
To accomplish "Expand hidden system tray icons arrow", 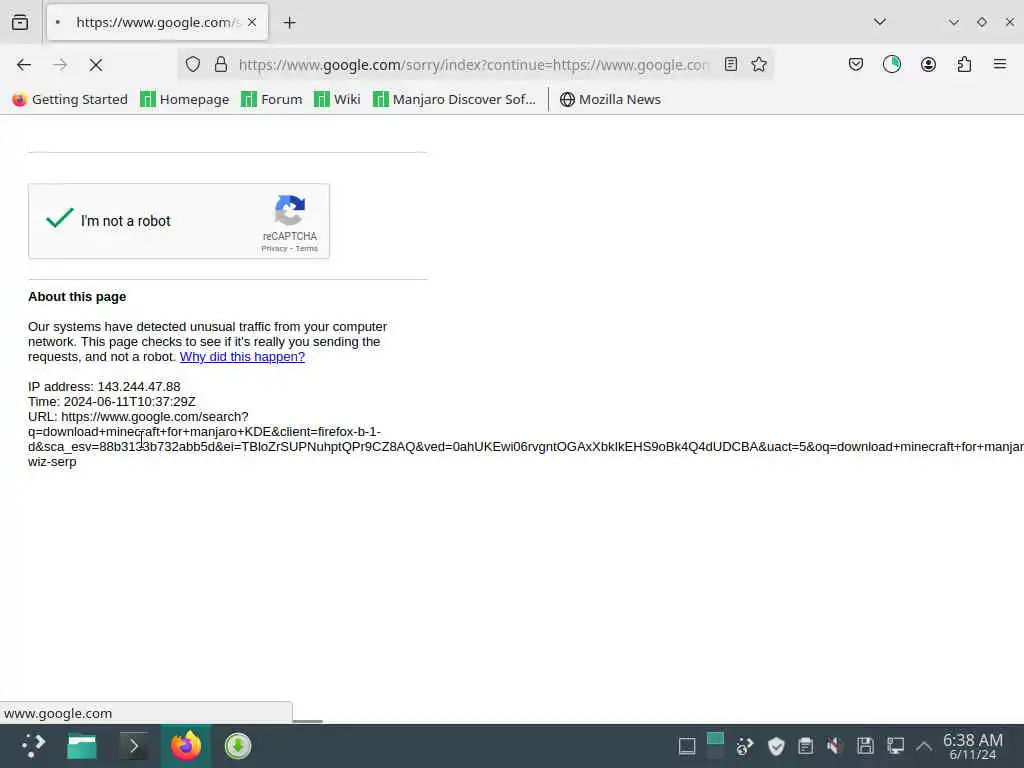I will coord(924,746).
